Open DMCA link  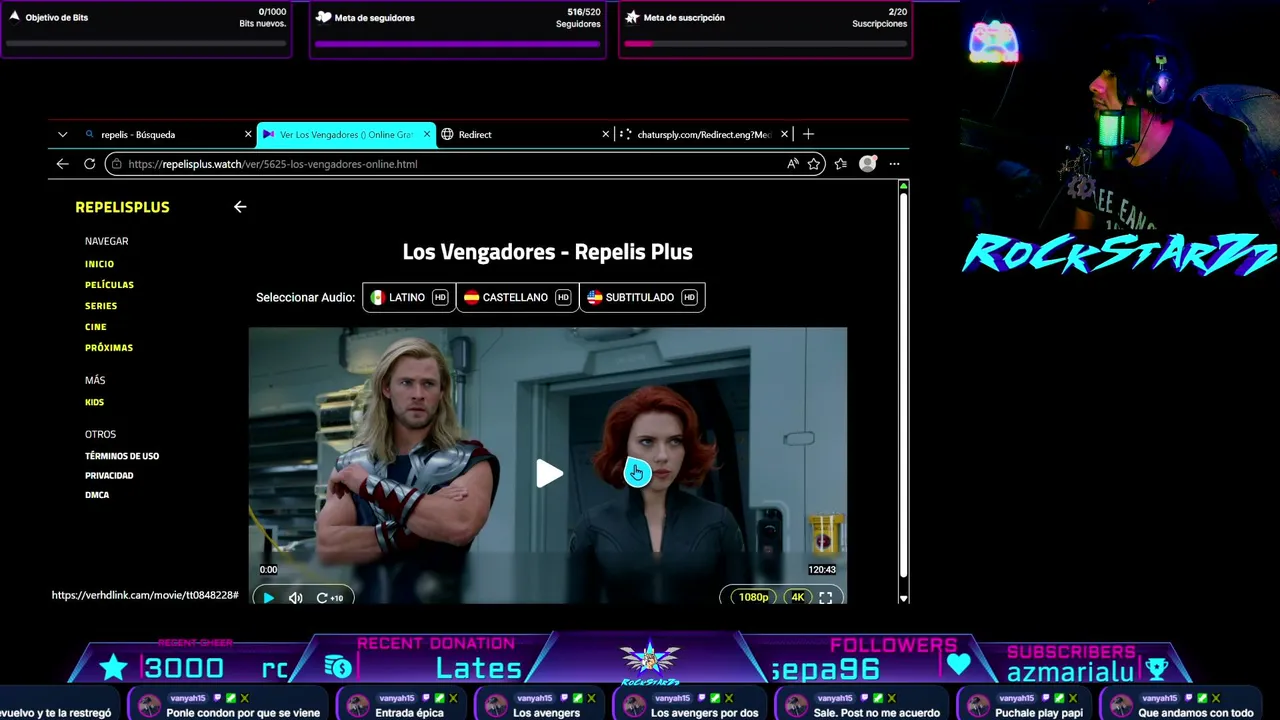coord(97,495)
